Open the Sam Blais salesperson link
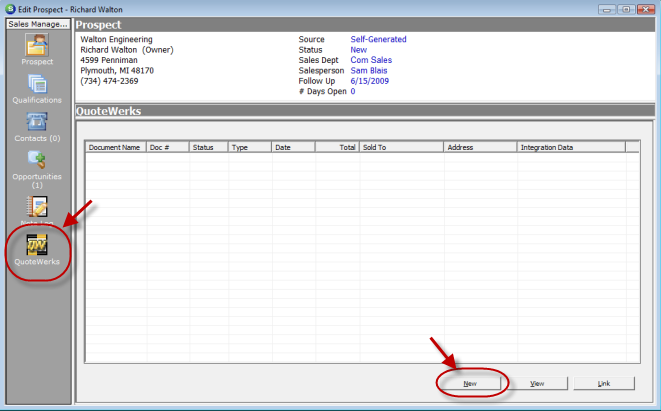 [x=370, y=71]
